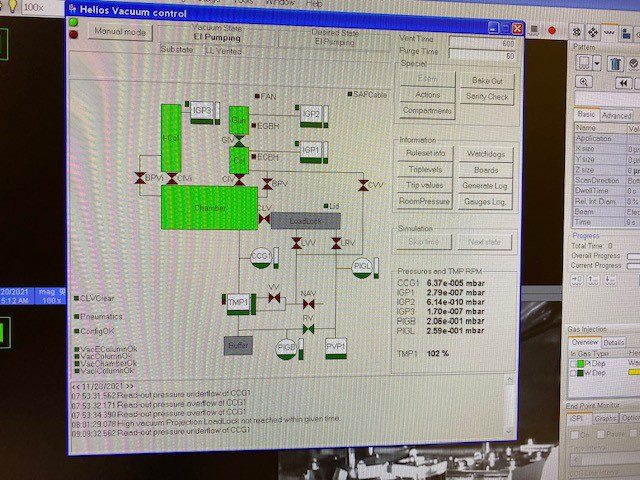The width and height of the screenshot is (640, 480).
Task: Click the SAFCable status indicator
Action: [350, 94]
